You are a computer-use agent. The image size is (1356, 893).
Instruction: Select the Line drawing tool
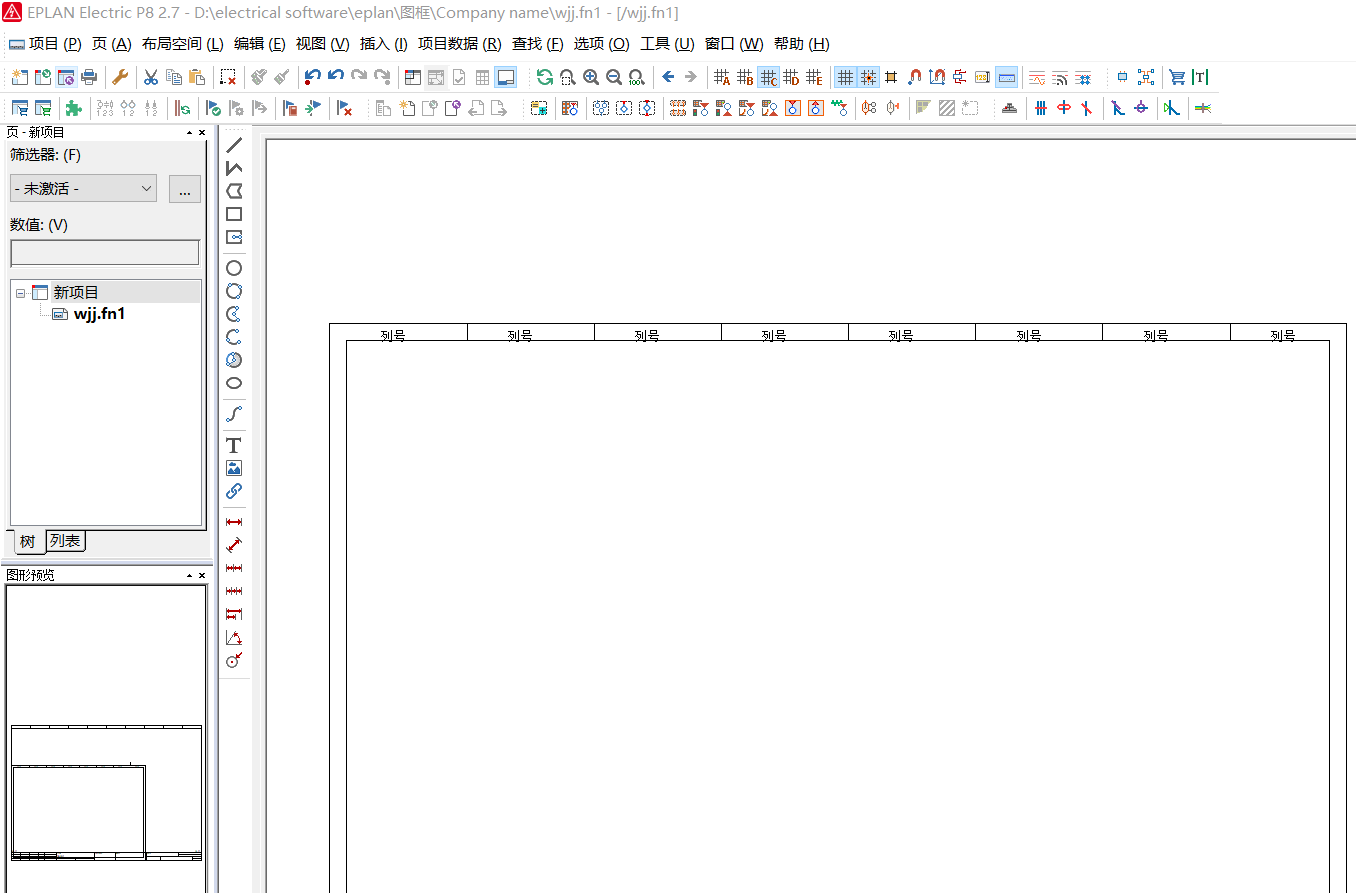coord(234,145)
